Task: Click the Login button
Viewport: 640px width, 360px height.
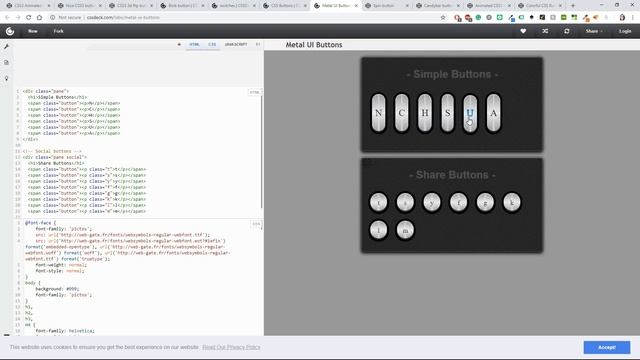Action: pos(625,31)
